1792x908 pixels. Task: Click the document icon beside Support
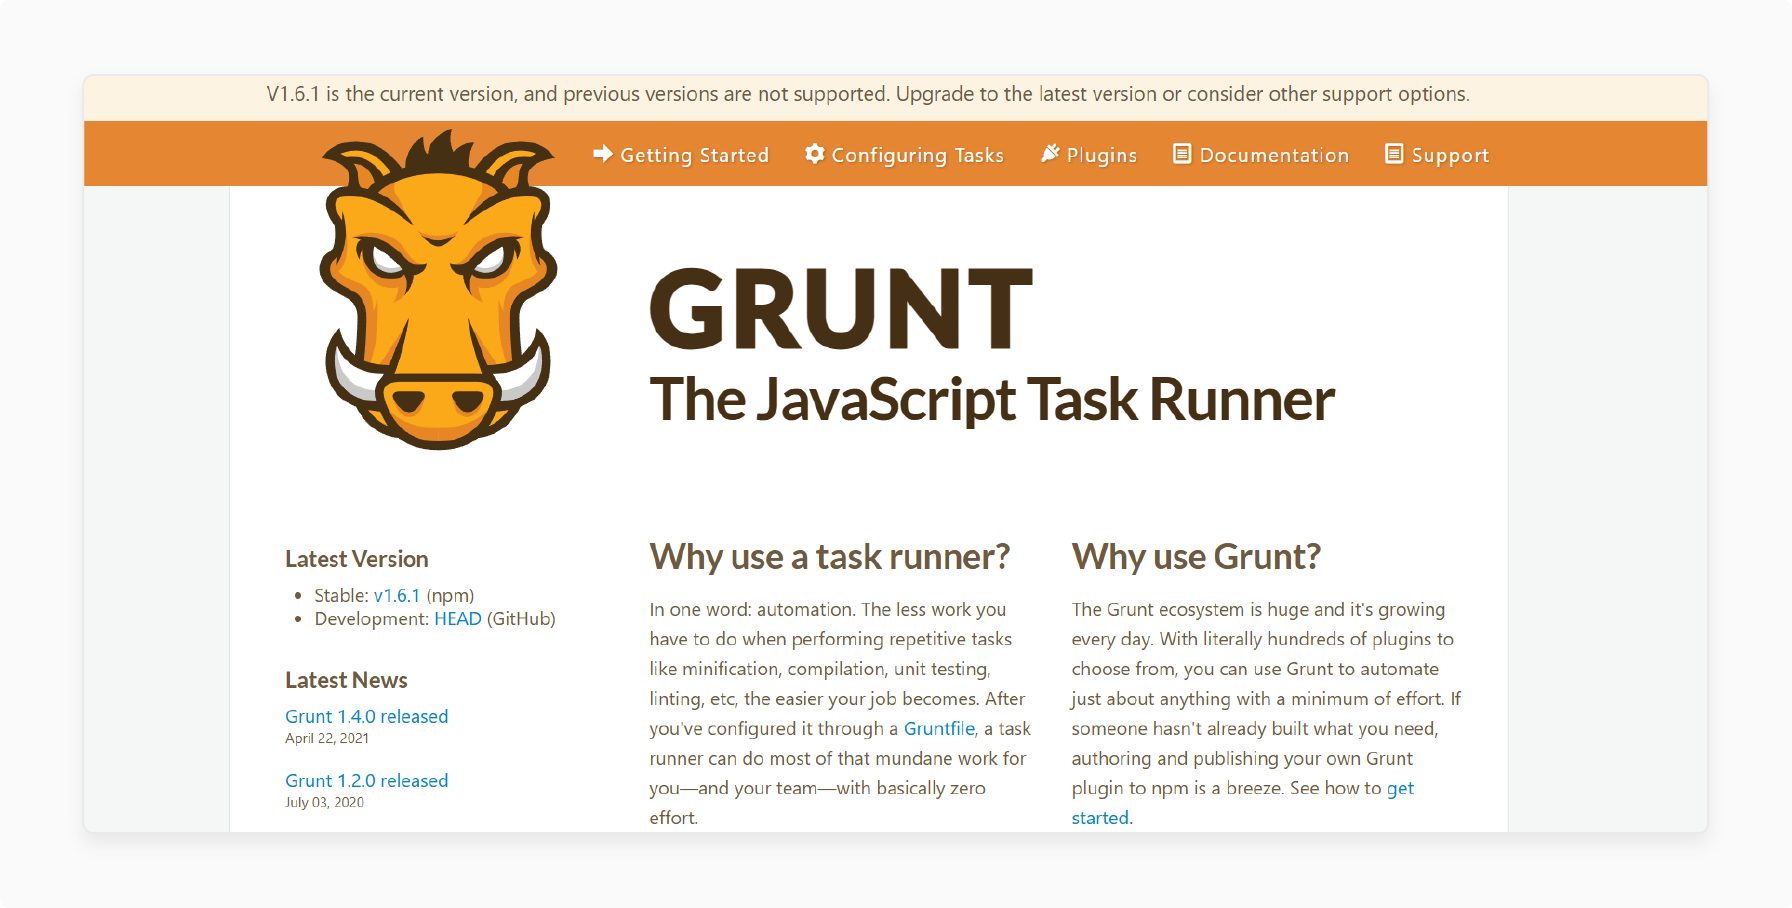pos(1394,154)
